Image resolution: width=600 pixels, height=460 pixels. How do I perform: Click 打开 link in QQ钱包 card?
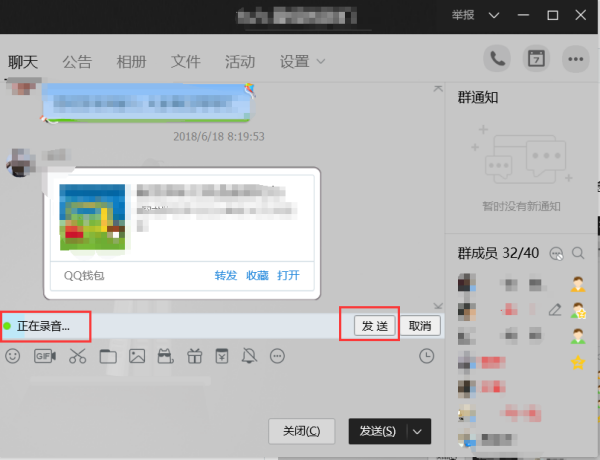[x=289, y=275]
